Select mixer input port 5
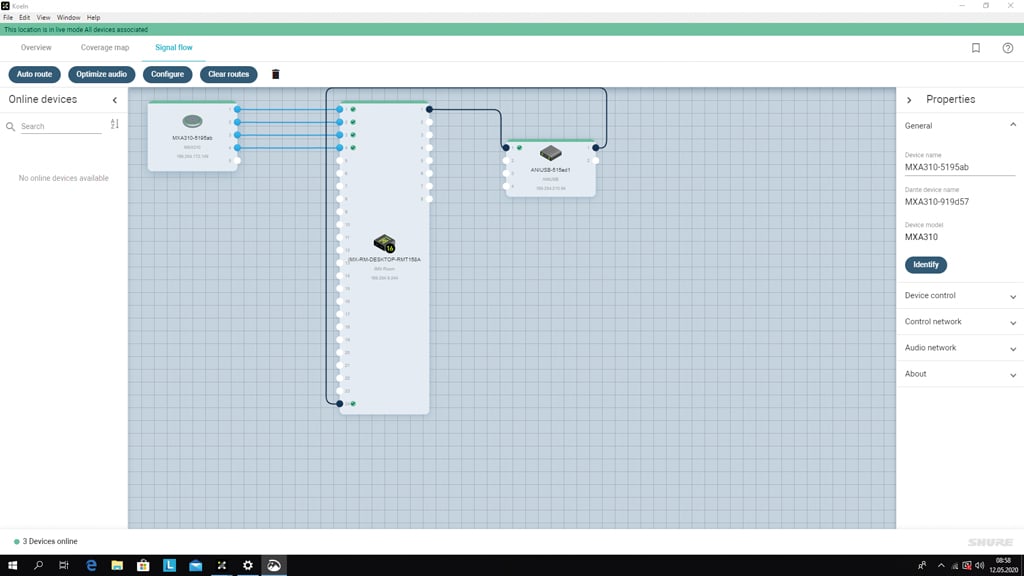This screenshot has height=576, width=1024. [x=340, y=161]
